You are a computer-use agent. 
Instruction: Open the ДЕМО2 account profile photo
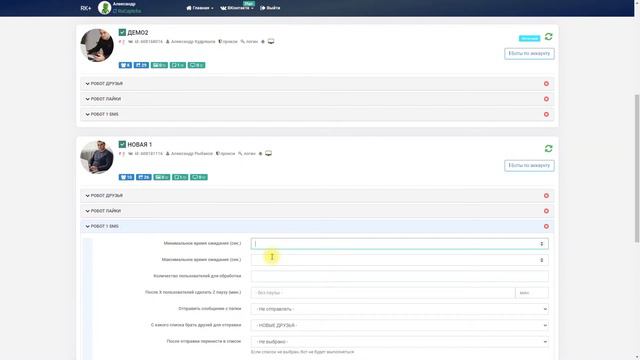[97, 45]
